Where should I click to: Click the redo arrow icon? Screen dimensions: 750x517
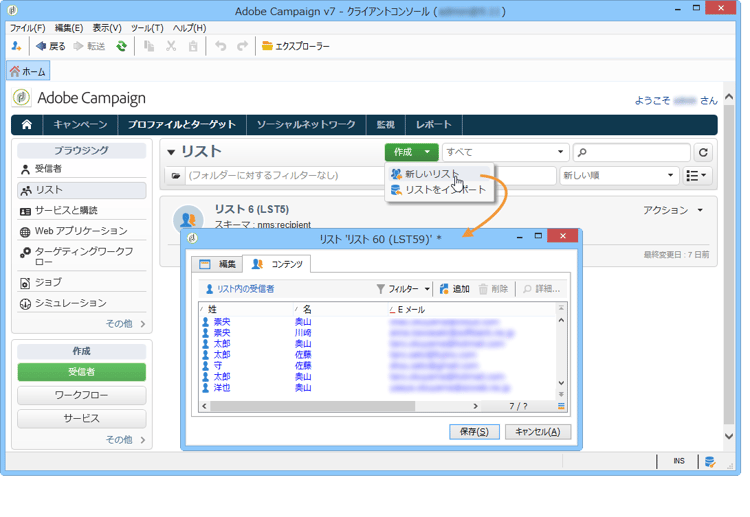click(243, 46)
